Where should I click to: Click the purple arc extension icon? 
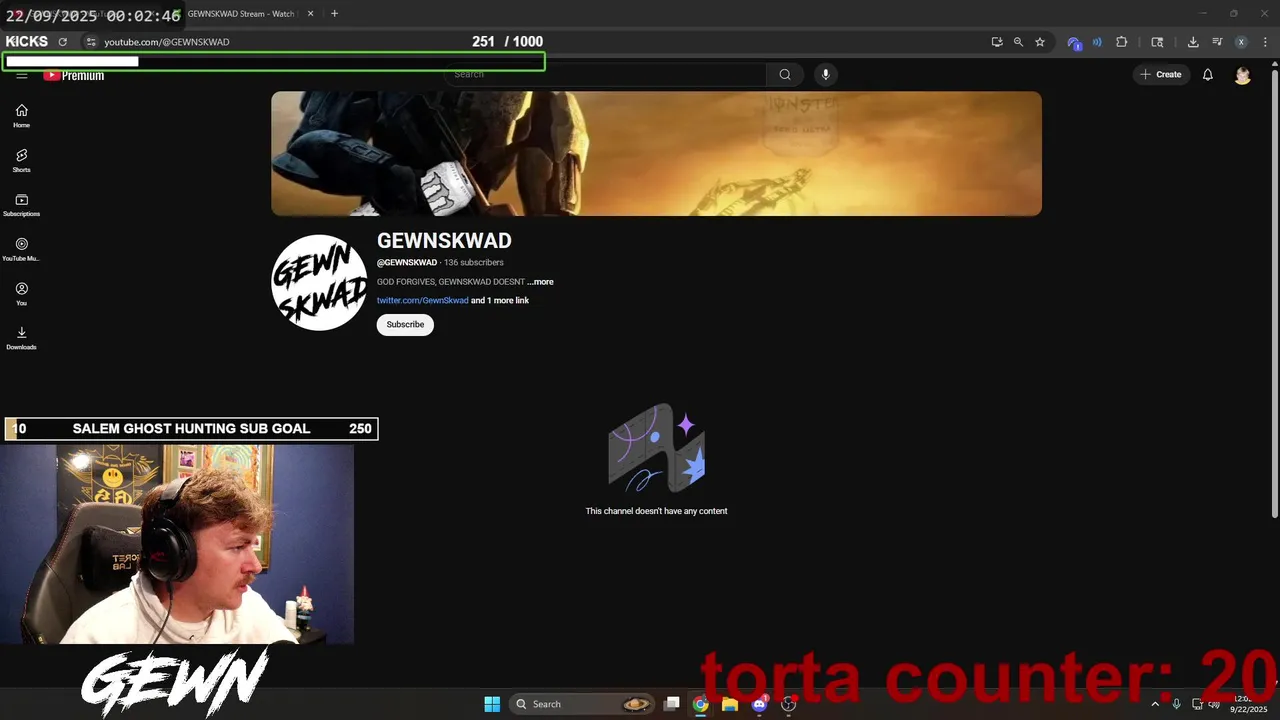pyautogui.click(x=1074, y=42)
